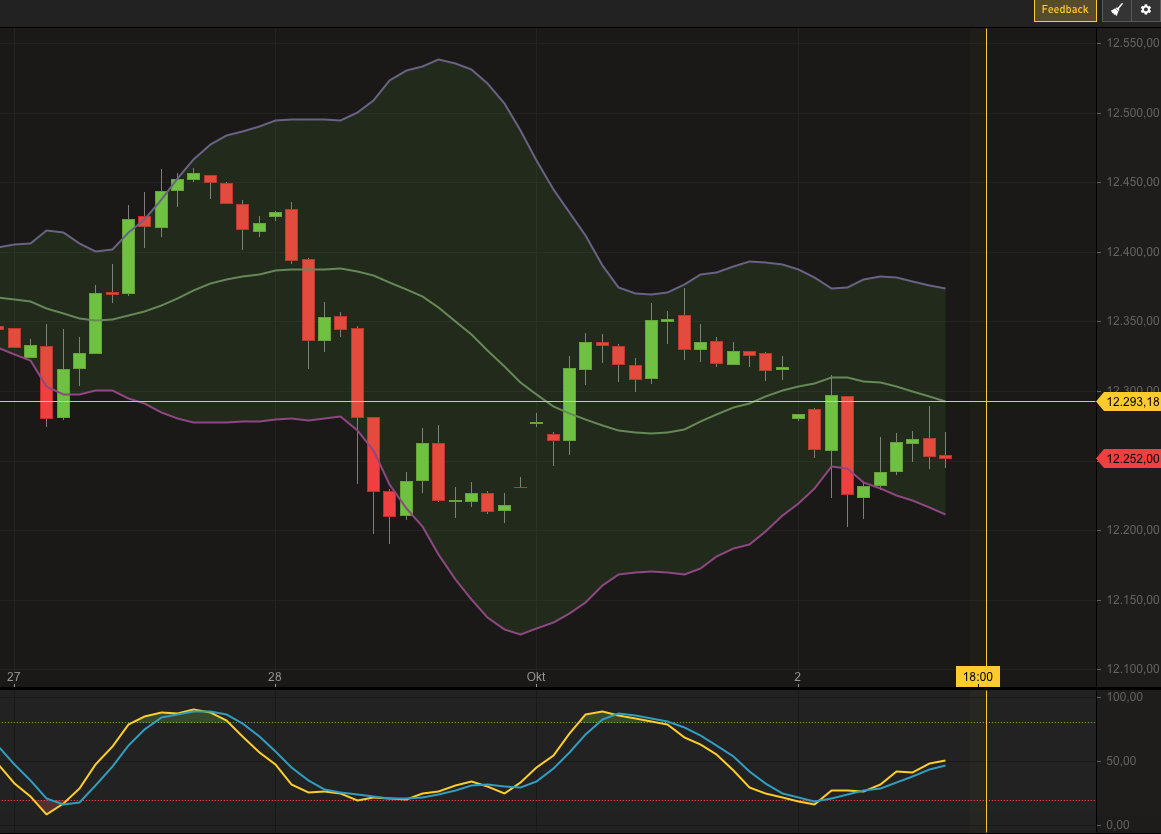Click the Feedback button
The height and width of the screenshot is (834, 1161).
(1063, 10)
